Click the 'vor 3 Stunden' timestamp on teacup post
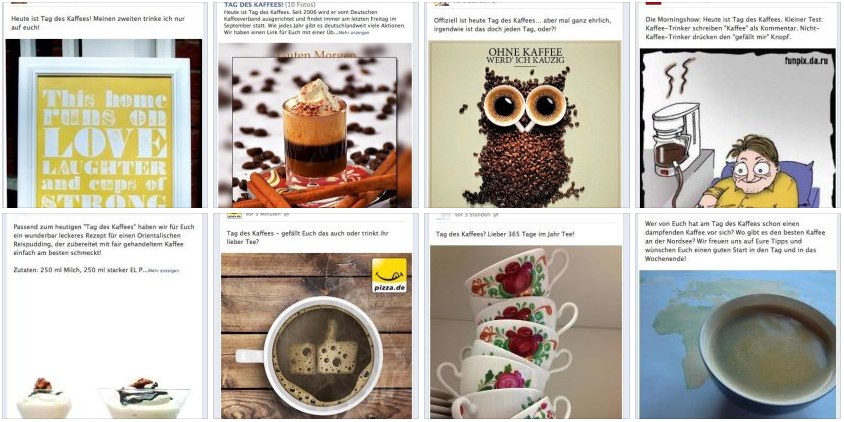Image resolution: width=844 pixels, height=422 pixels. 473,215
